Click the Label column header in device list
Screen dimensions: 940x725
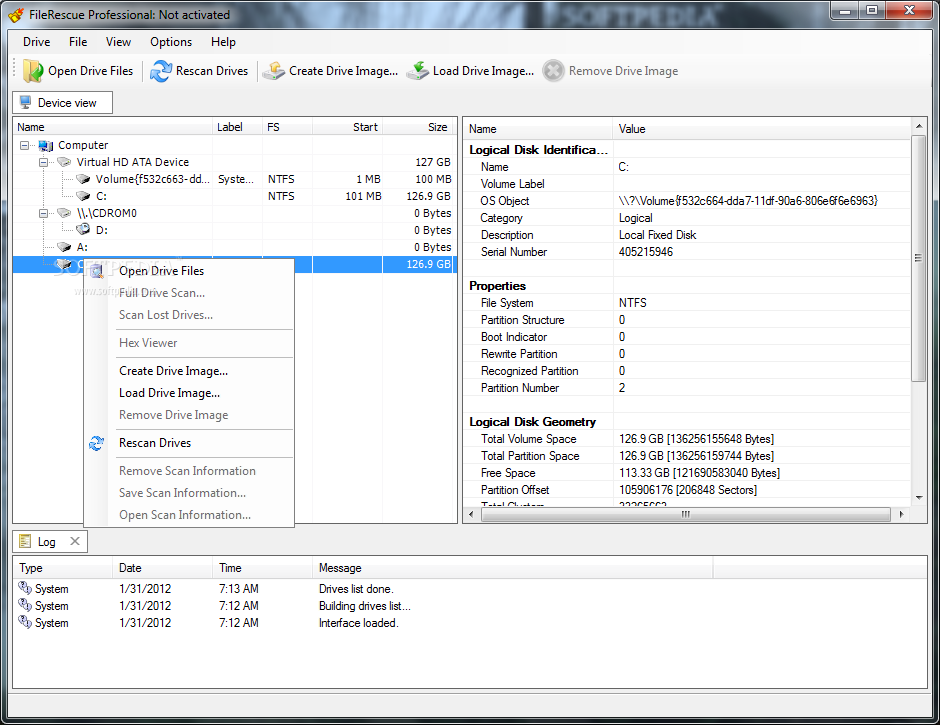[237, 127]
